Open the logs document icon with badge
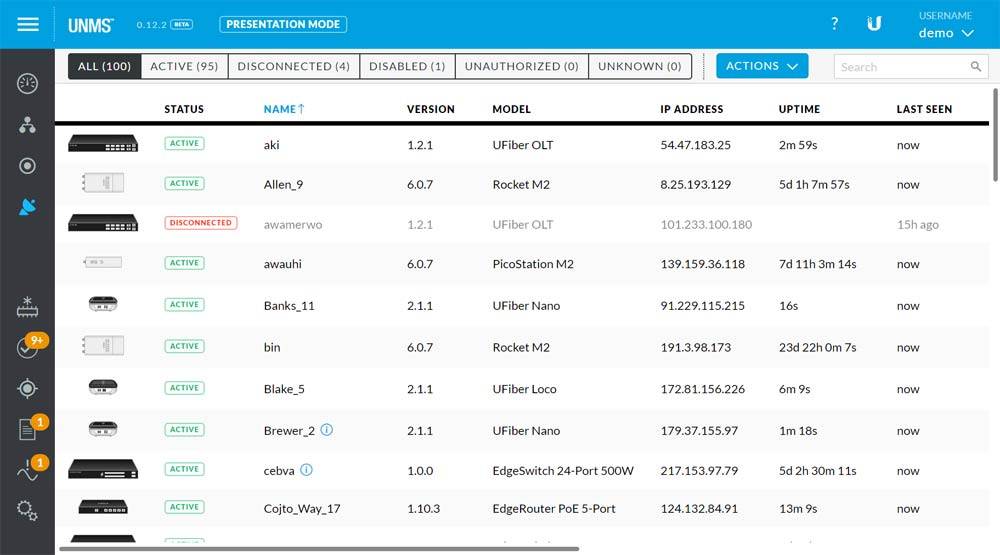Image resolution: width=1000 pixels, height=555 pixels. [27, 430]
